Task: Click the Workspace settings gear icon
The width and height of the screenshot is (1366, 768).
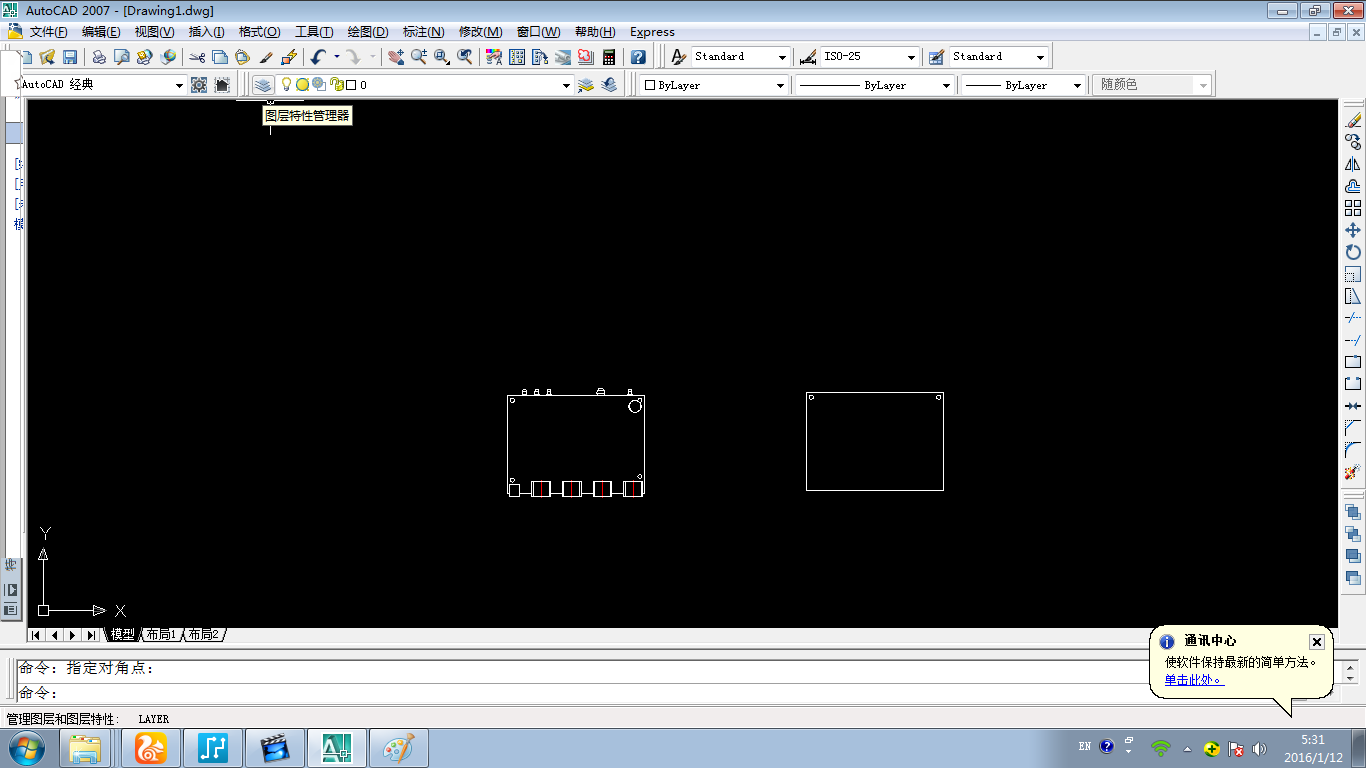Action: coord(199,85)
